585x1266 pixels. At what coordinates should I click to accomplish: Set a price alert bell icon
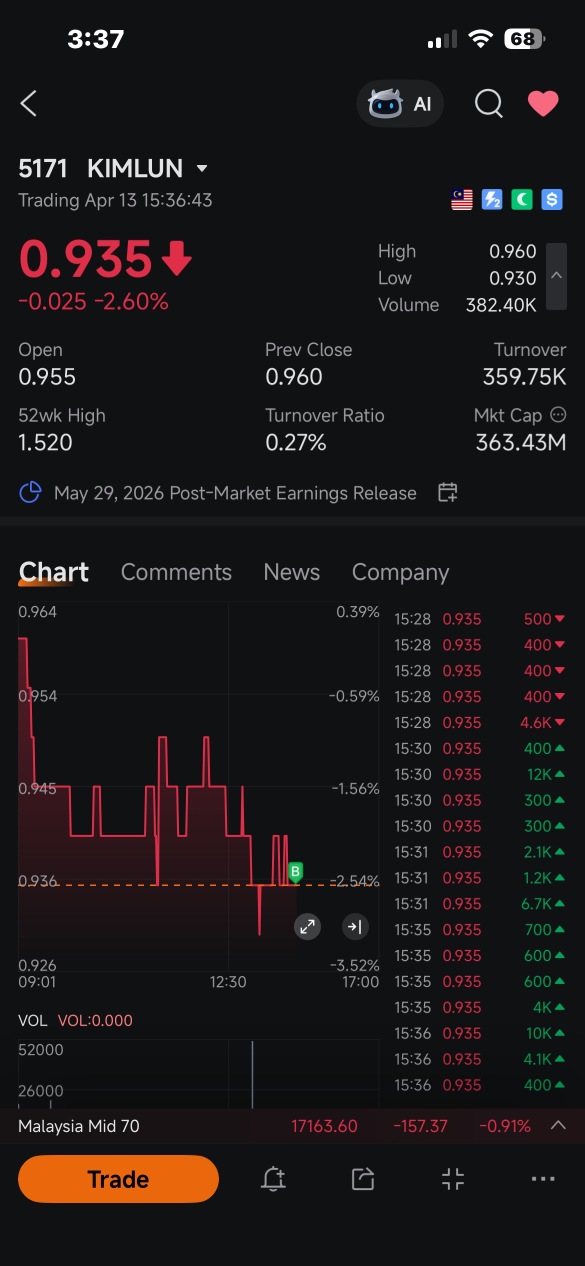pos(273,1179)
